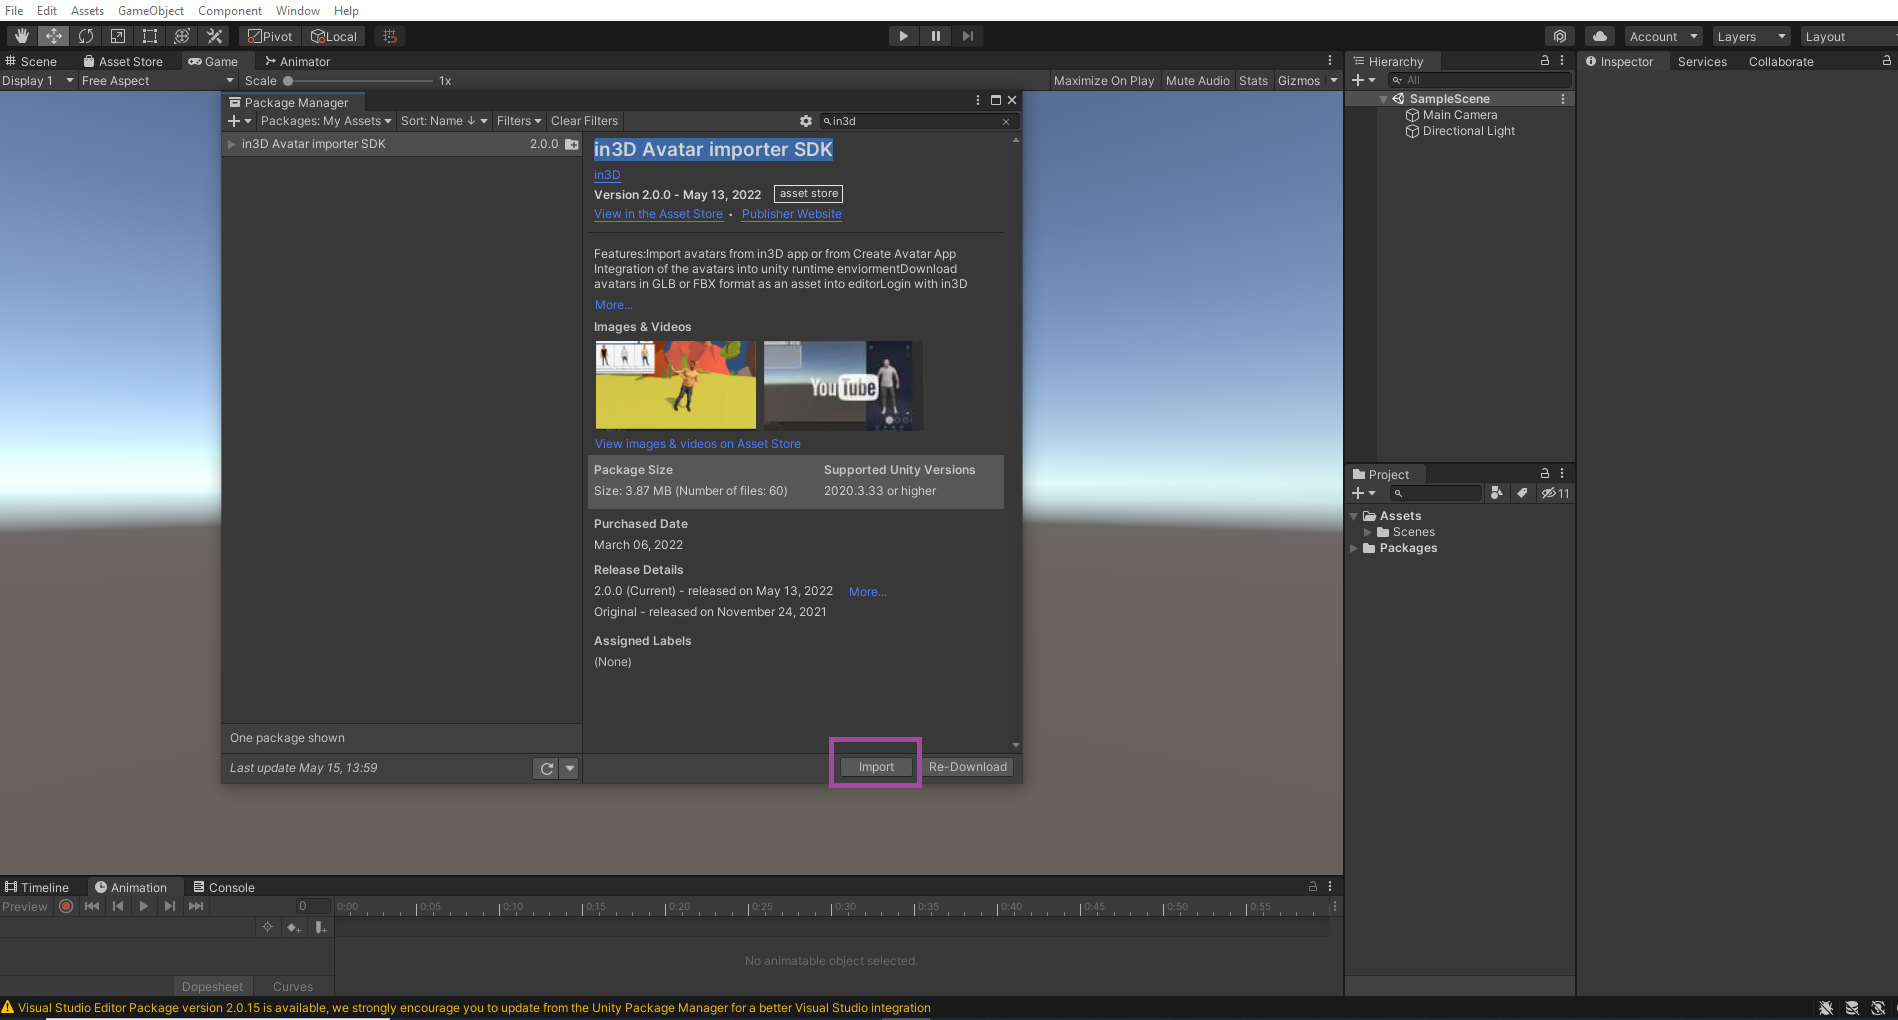Click the refresh packages icon

pyautogui.click(x=546, y=768)
